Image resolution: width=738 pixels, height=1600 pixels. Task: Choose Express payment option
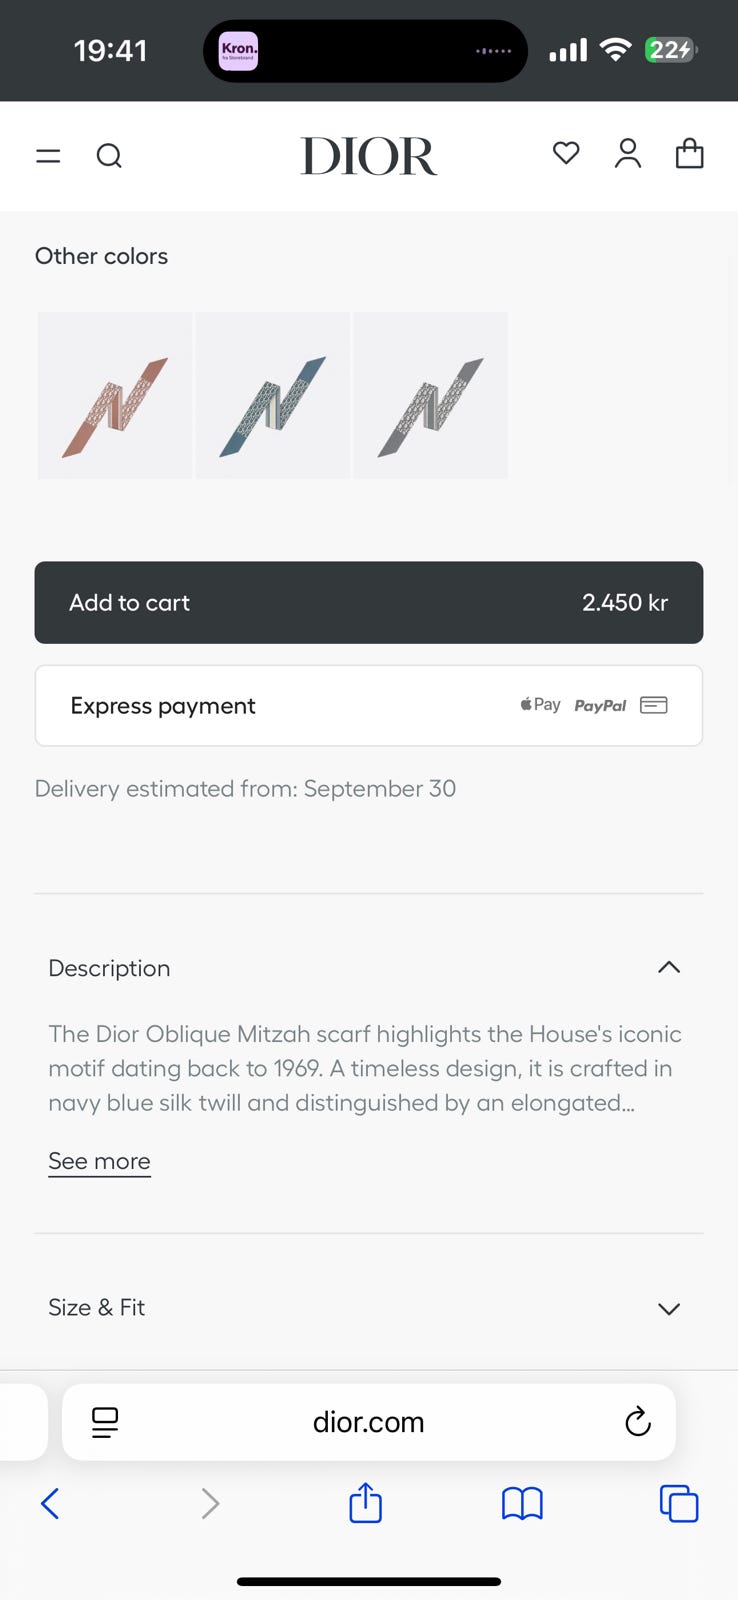(x=369, y=706)
